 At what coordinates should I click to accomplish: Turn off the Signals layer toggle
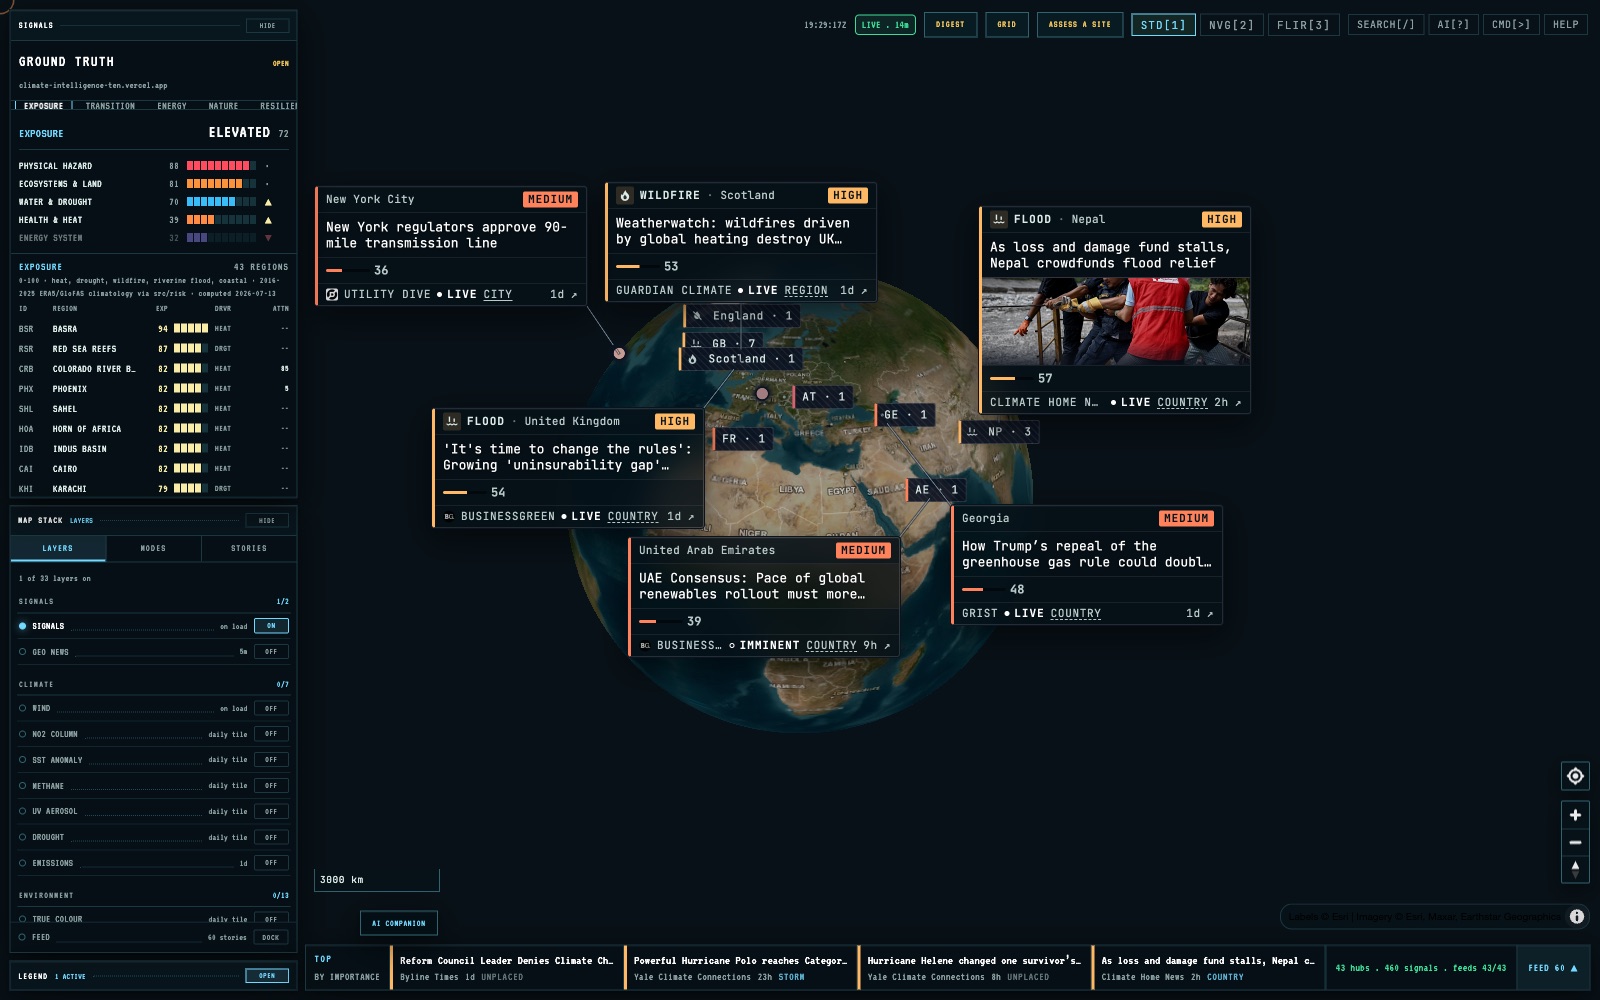click(271, 626)
